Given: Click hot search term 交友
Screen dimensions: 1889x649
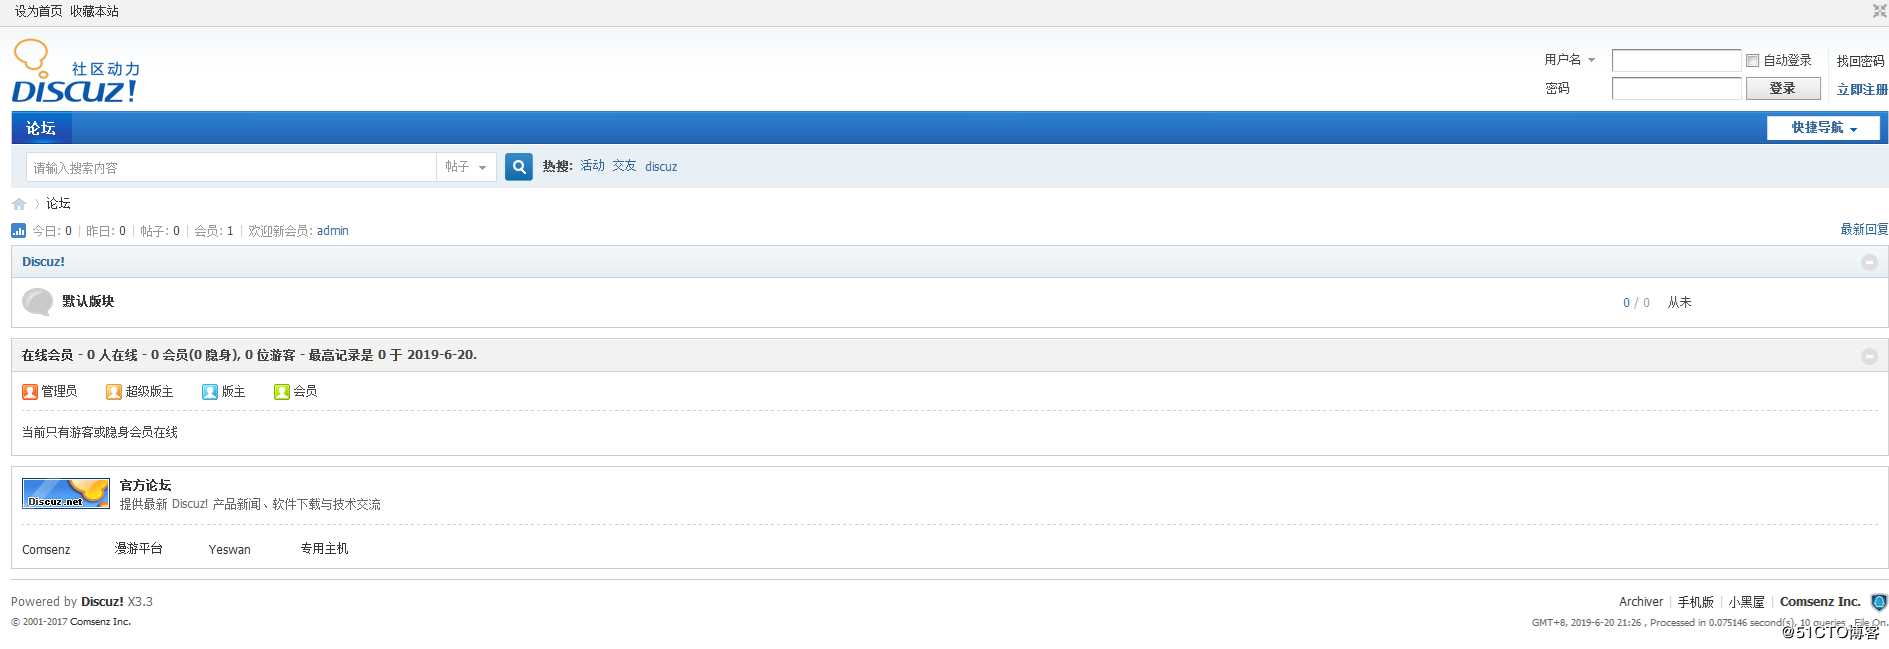Looking at the screenshot, I should (x=624, y=166).
